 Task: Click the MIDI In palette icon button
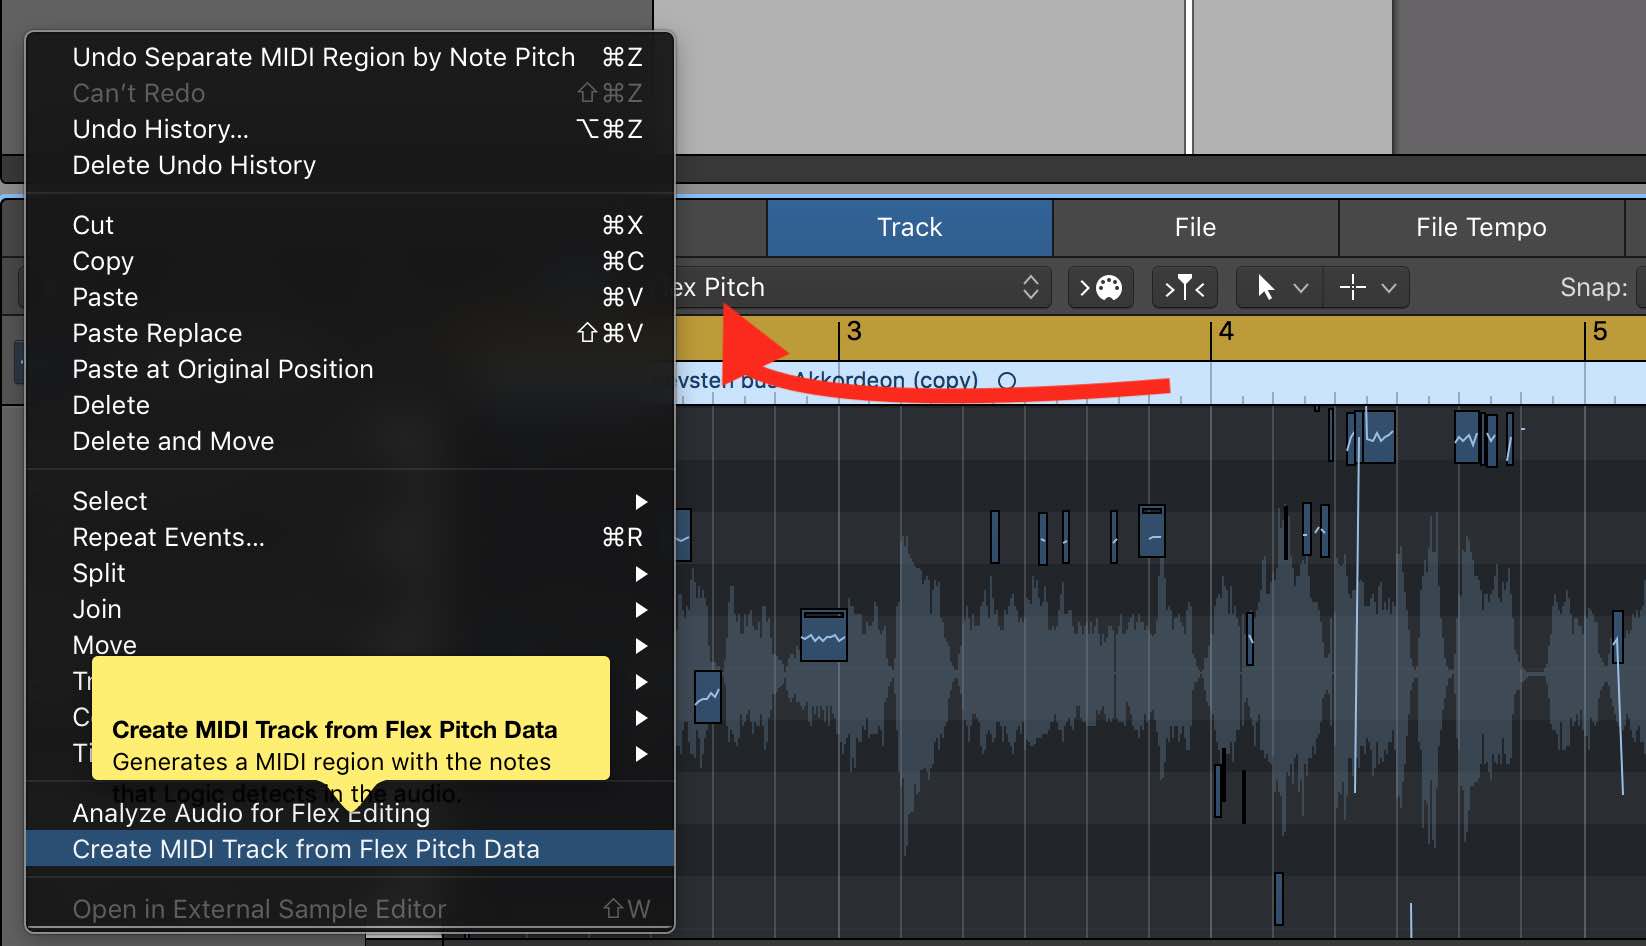pyautogui.click(x=1100, y=288)
